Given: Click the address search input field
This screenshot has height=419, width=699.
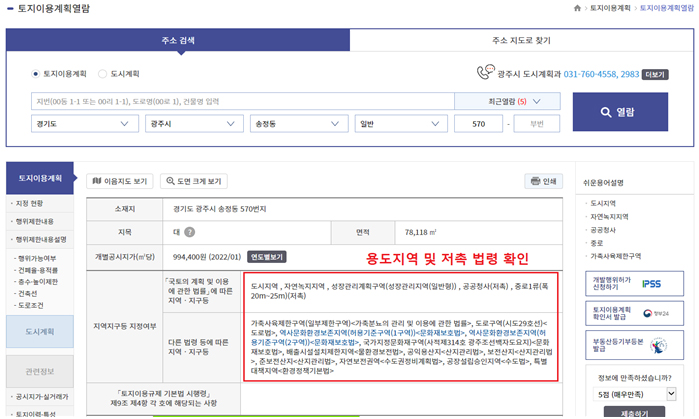Looking at the screenshot, I should (243, 102).
